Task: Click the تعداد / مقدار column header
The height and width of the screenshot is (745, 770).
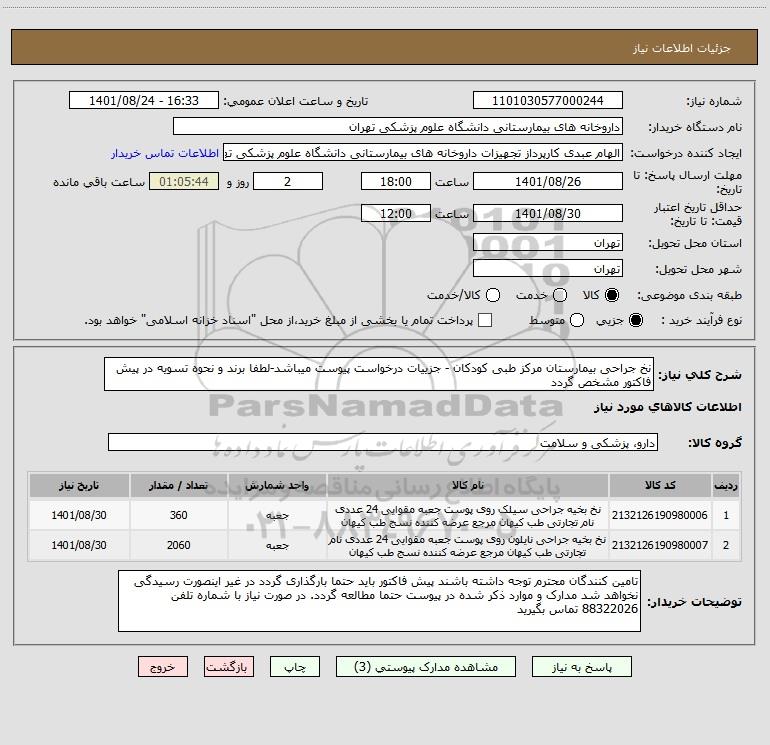Action: click(178, 485)
